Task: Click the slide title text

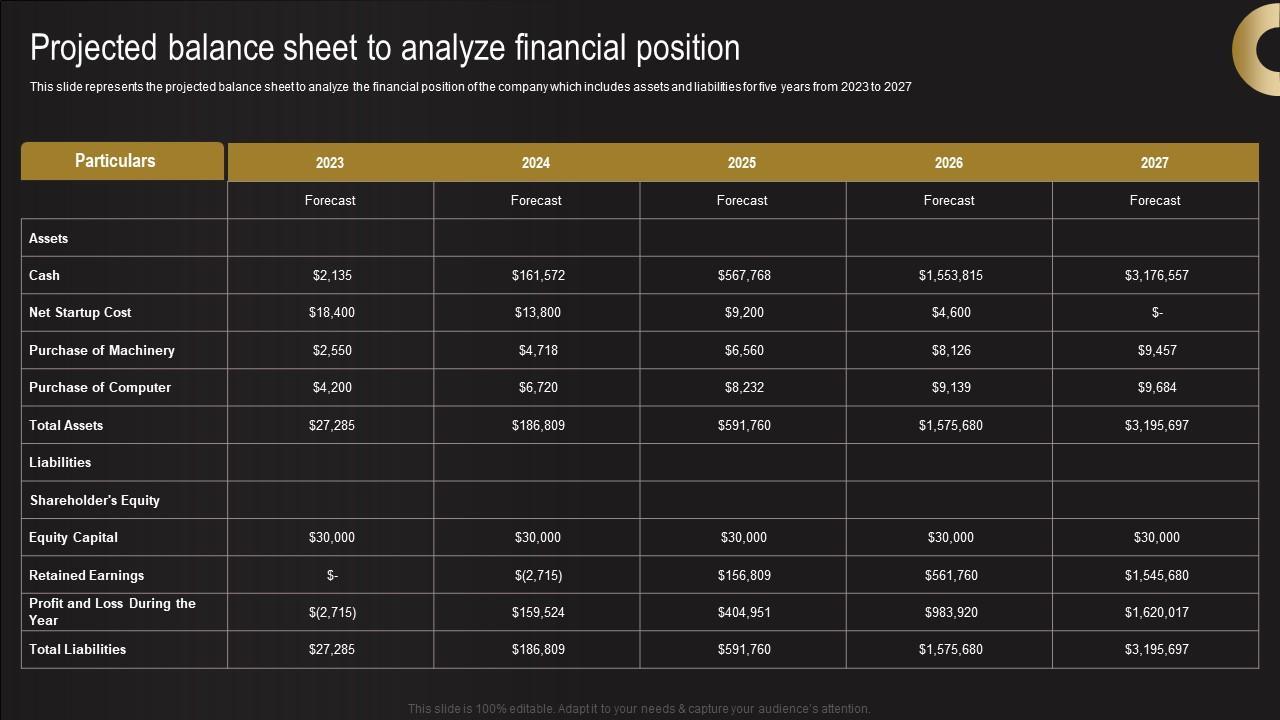Action: (385, 48)
